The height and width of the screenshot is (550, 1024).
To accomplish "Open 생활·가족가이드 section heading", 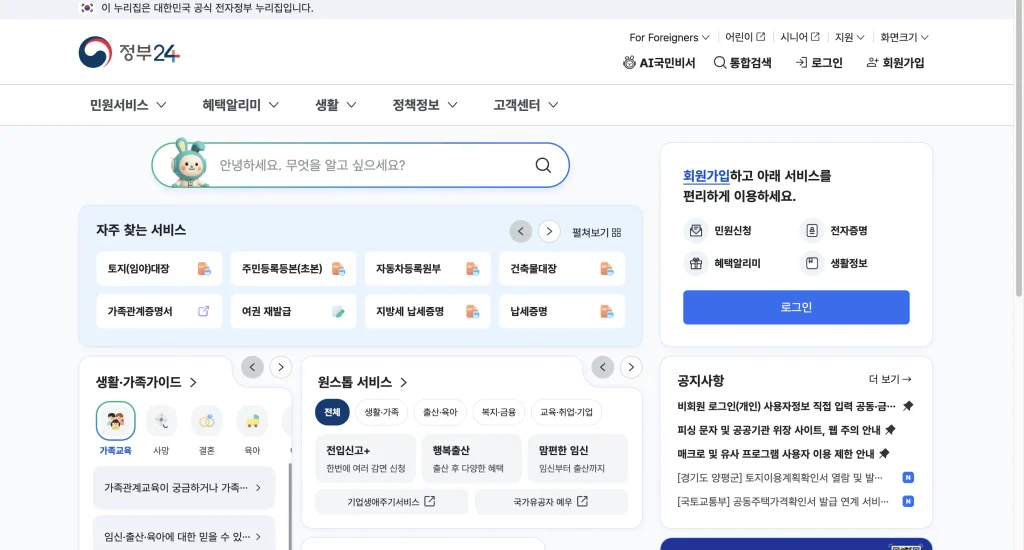I will point(146,382).
